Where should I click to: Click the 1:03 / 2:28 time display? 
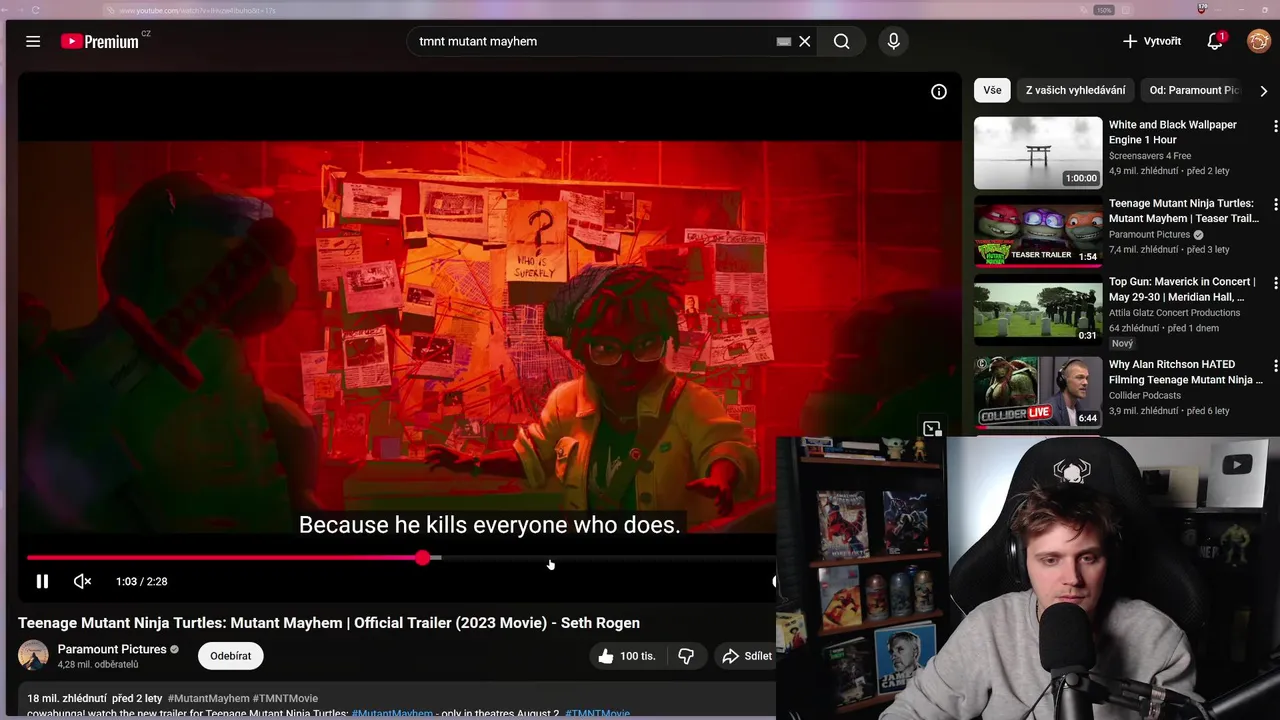142,581
